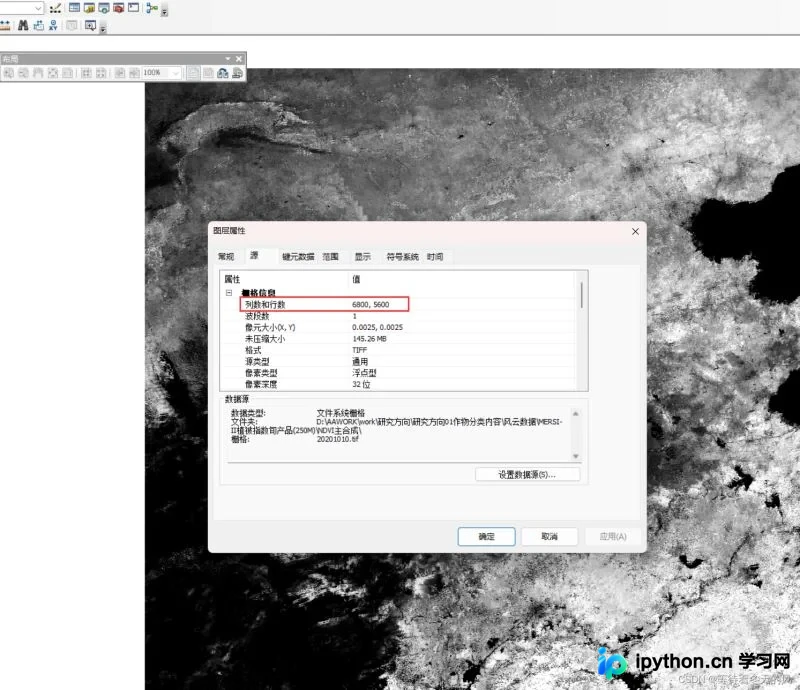Open the 100% zoom percentage dropdown
Viewport: 800px width, 690px height.
(x=176, y=73)
